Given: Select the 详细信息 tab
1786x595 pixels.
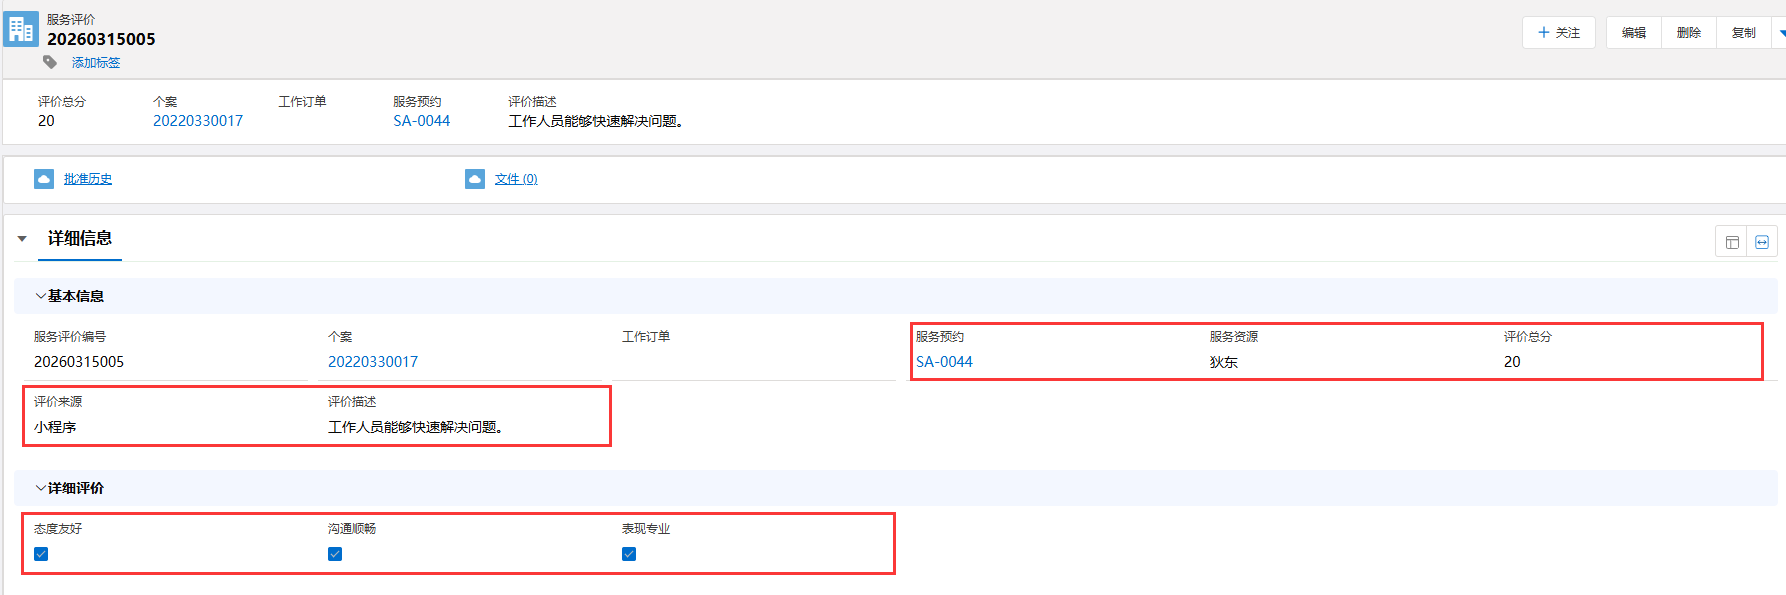Looking at the screenshot, I should click(x=80, y=238).
